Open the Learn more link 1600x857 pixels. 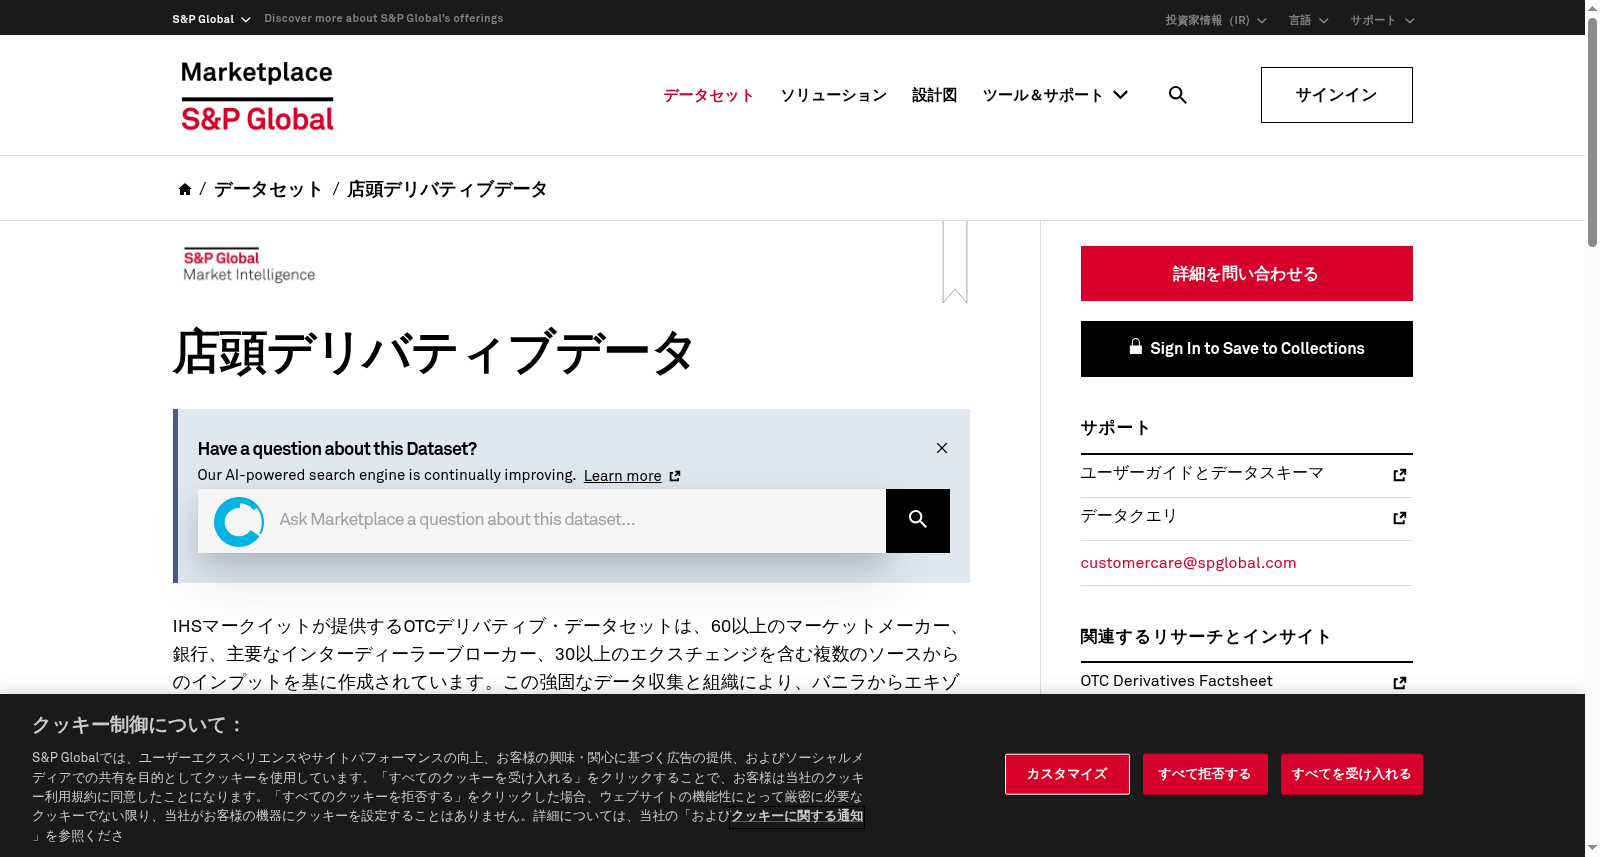click(623, 476)
